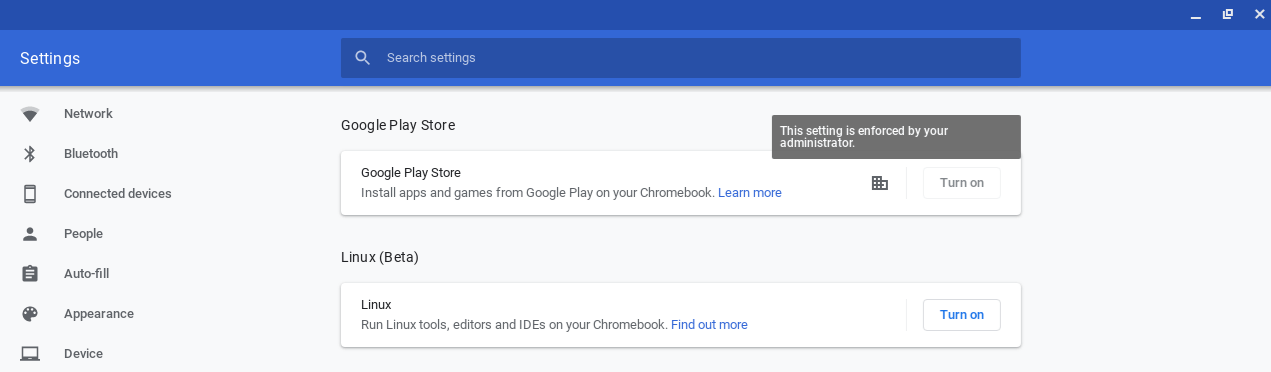Maximize or restore the Settings window
Image resolution: width=1271 pixels, height=372 pixels.
(x=1228, y=14)
